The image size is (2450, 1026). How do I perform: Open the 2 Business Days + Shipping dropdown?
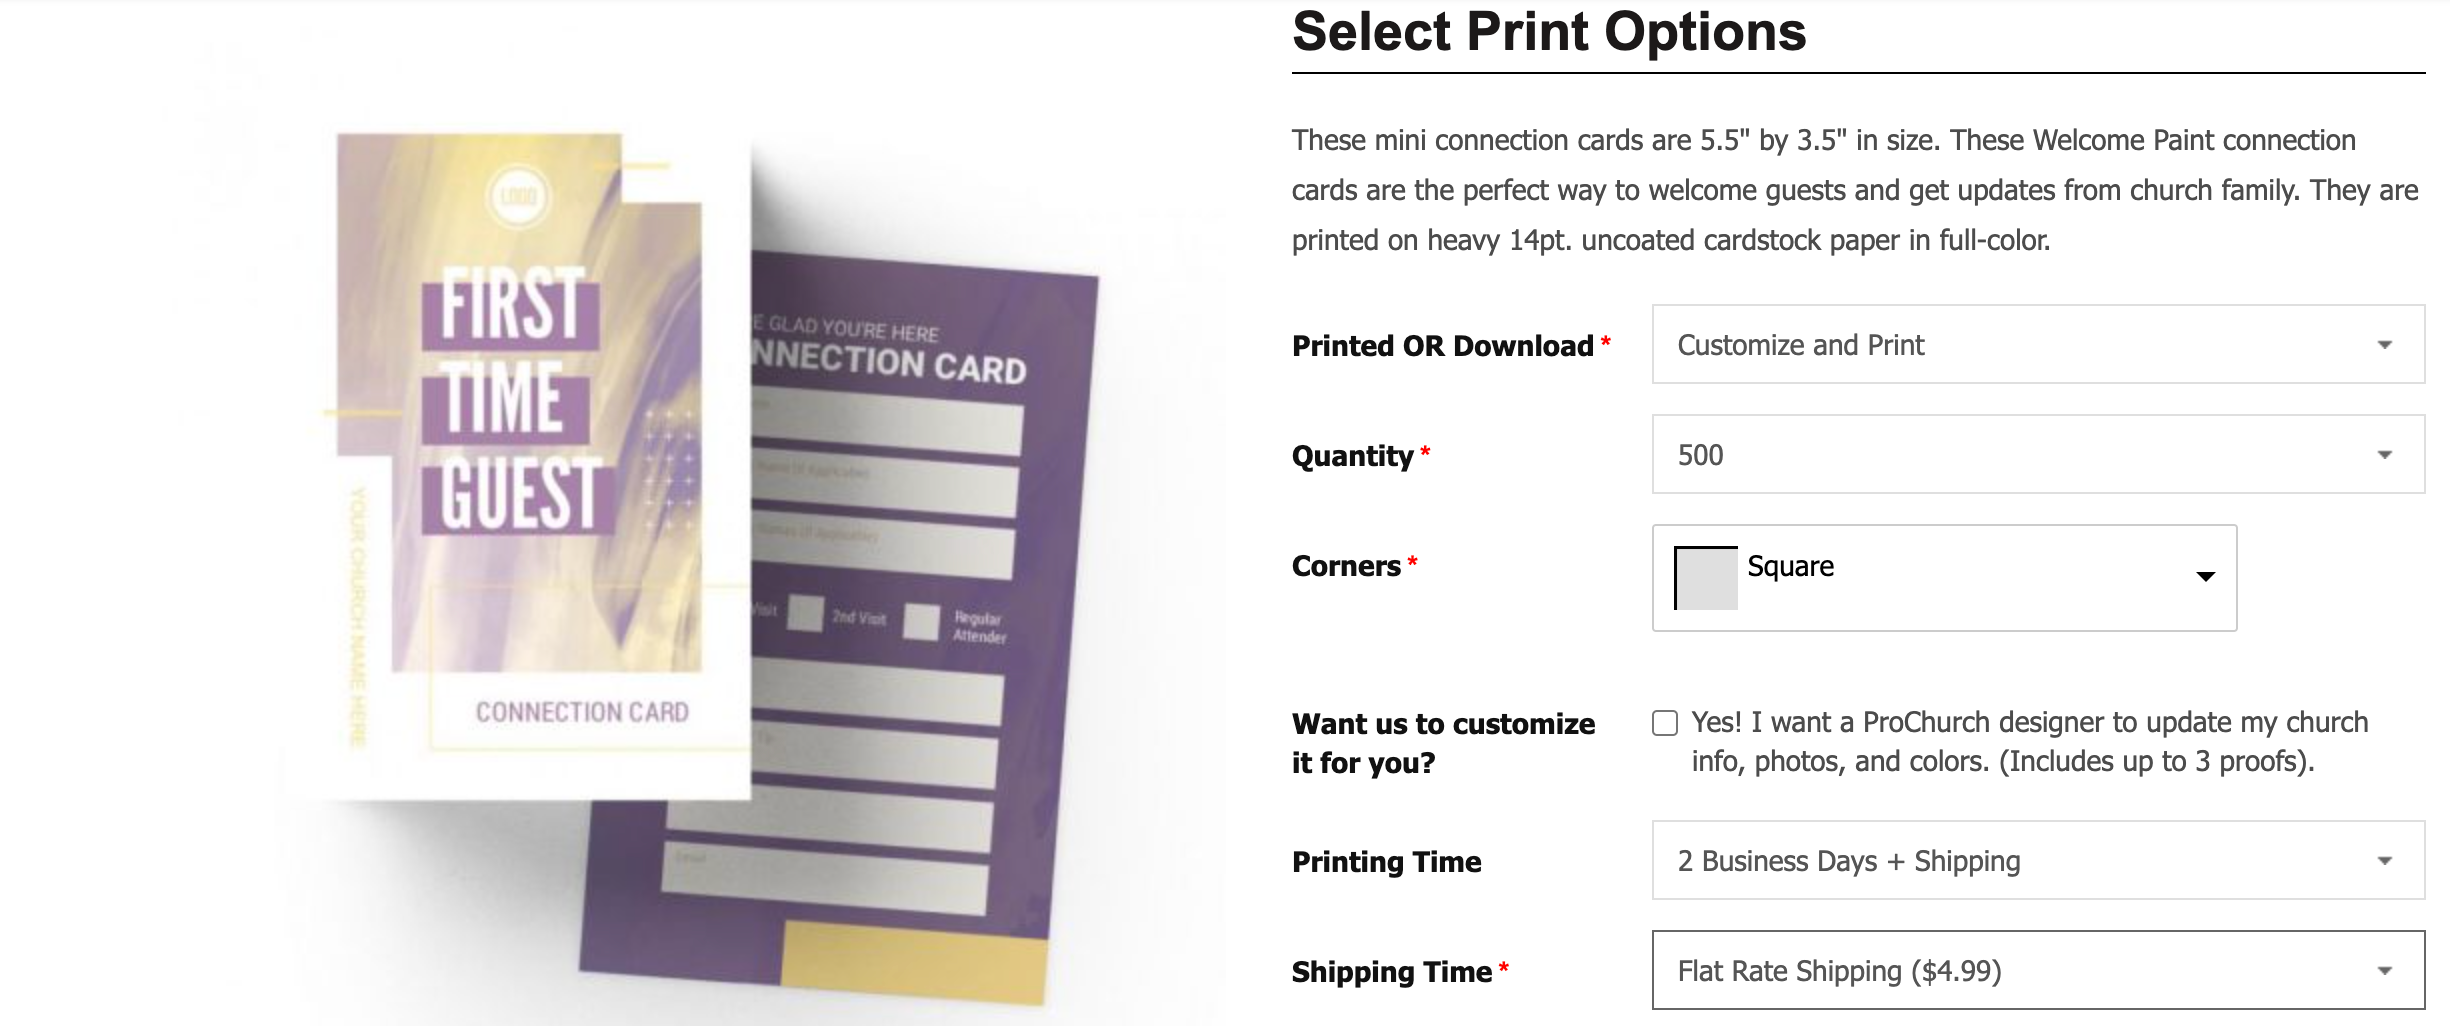pyautogui.click(x=2038, y=860)
